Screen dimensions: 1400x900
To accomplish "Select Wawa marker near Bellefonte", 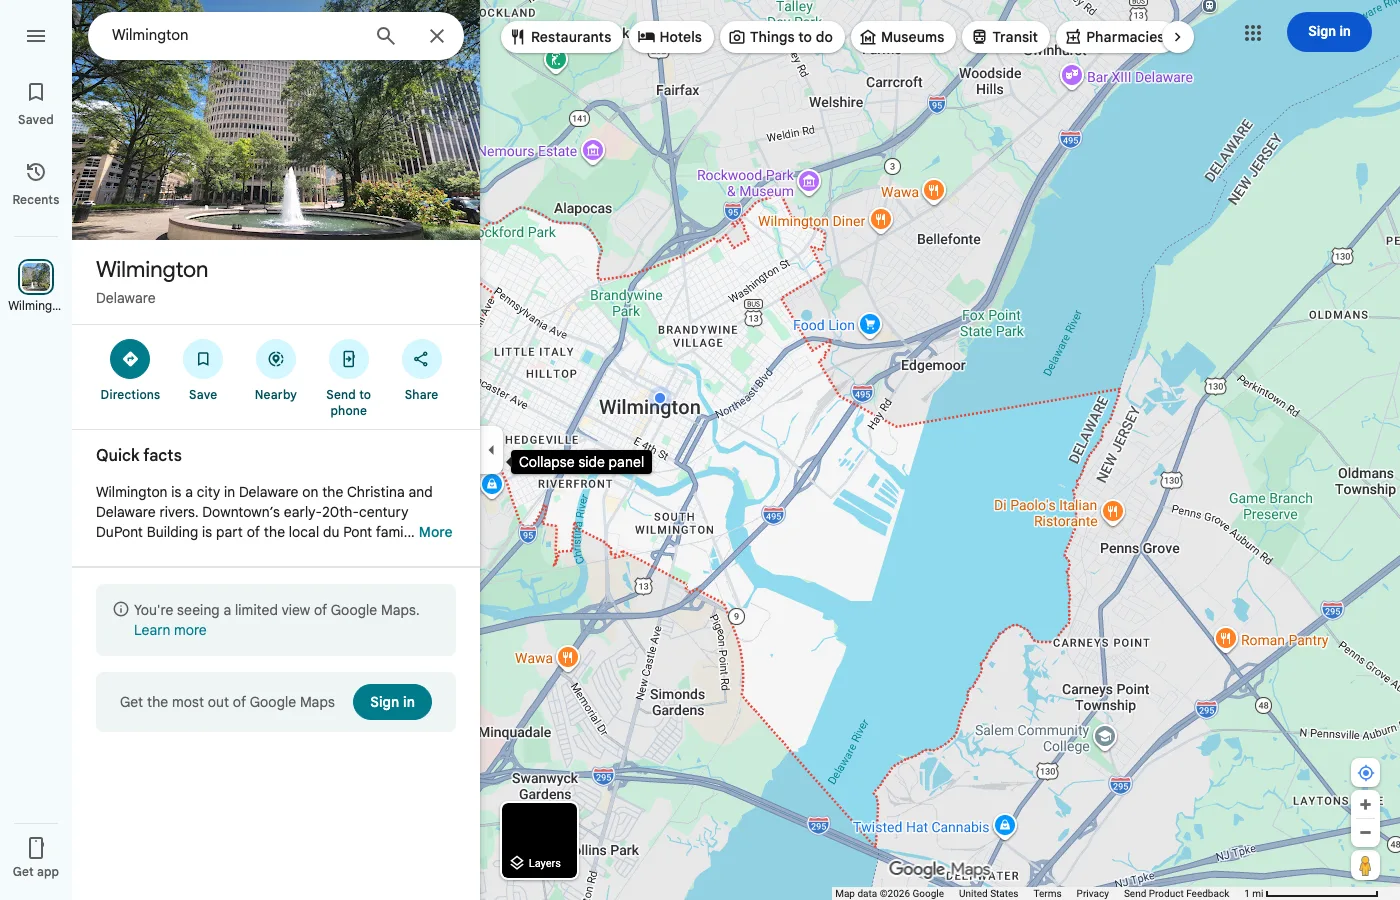I will pyautogui.click(x=933, y=190).
